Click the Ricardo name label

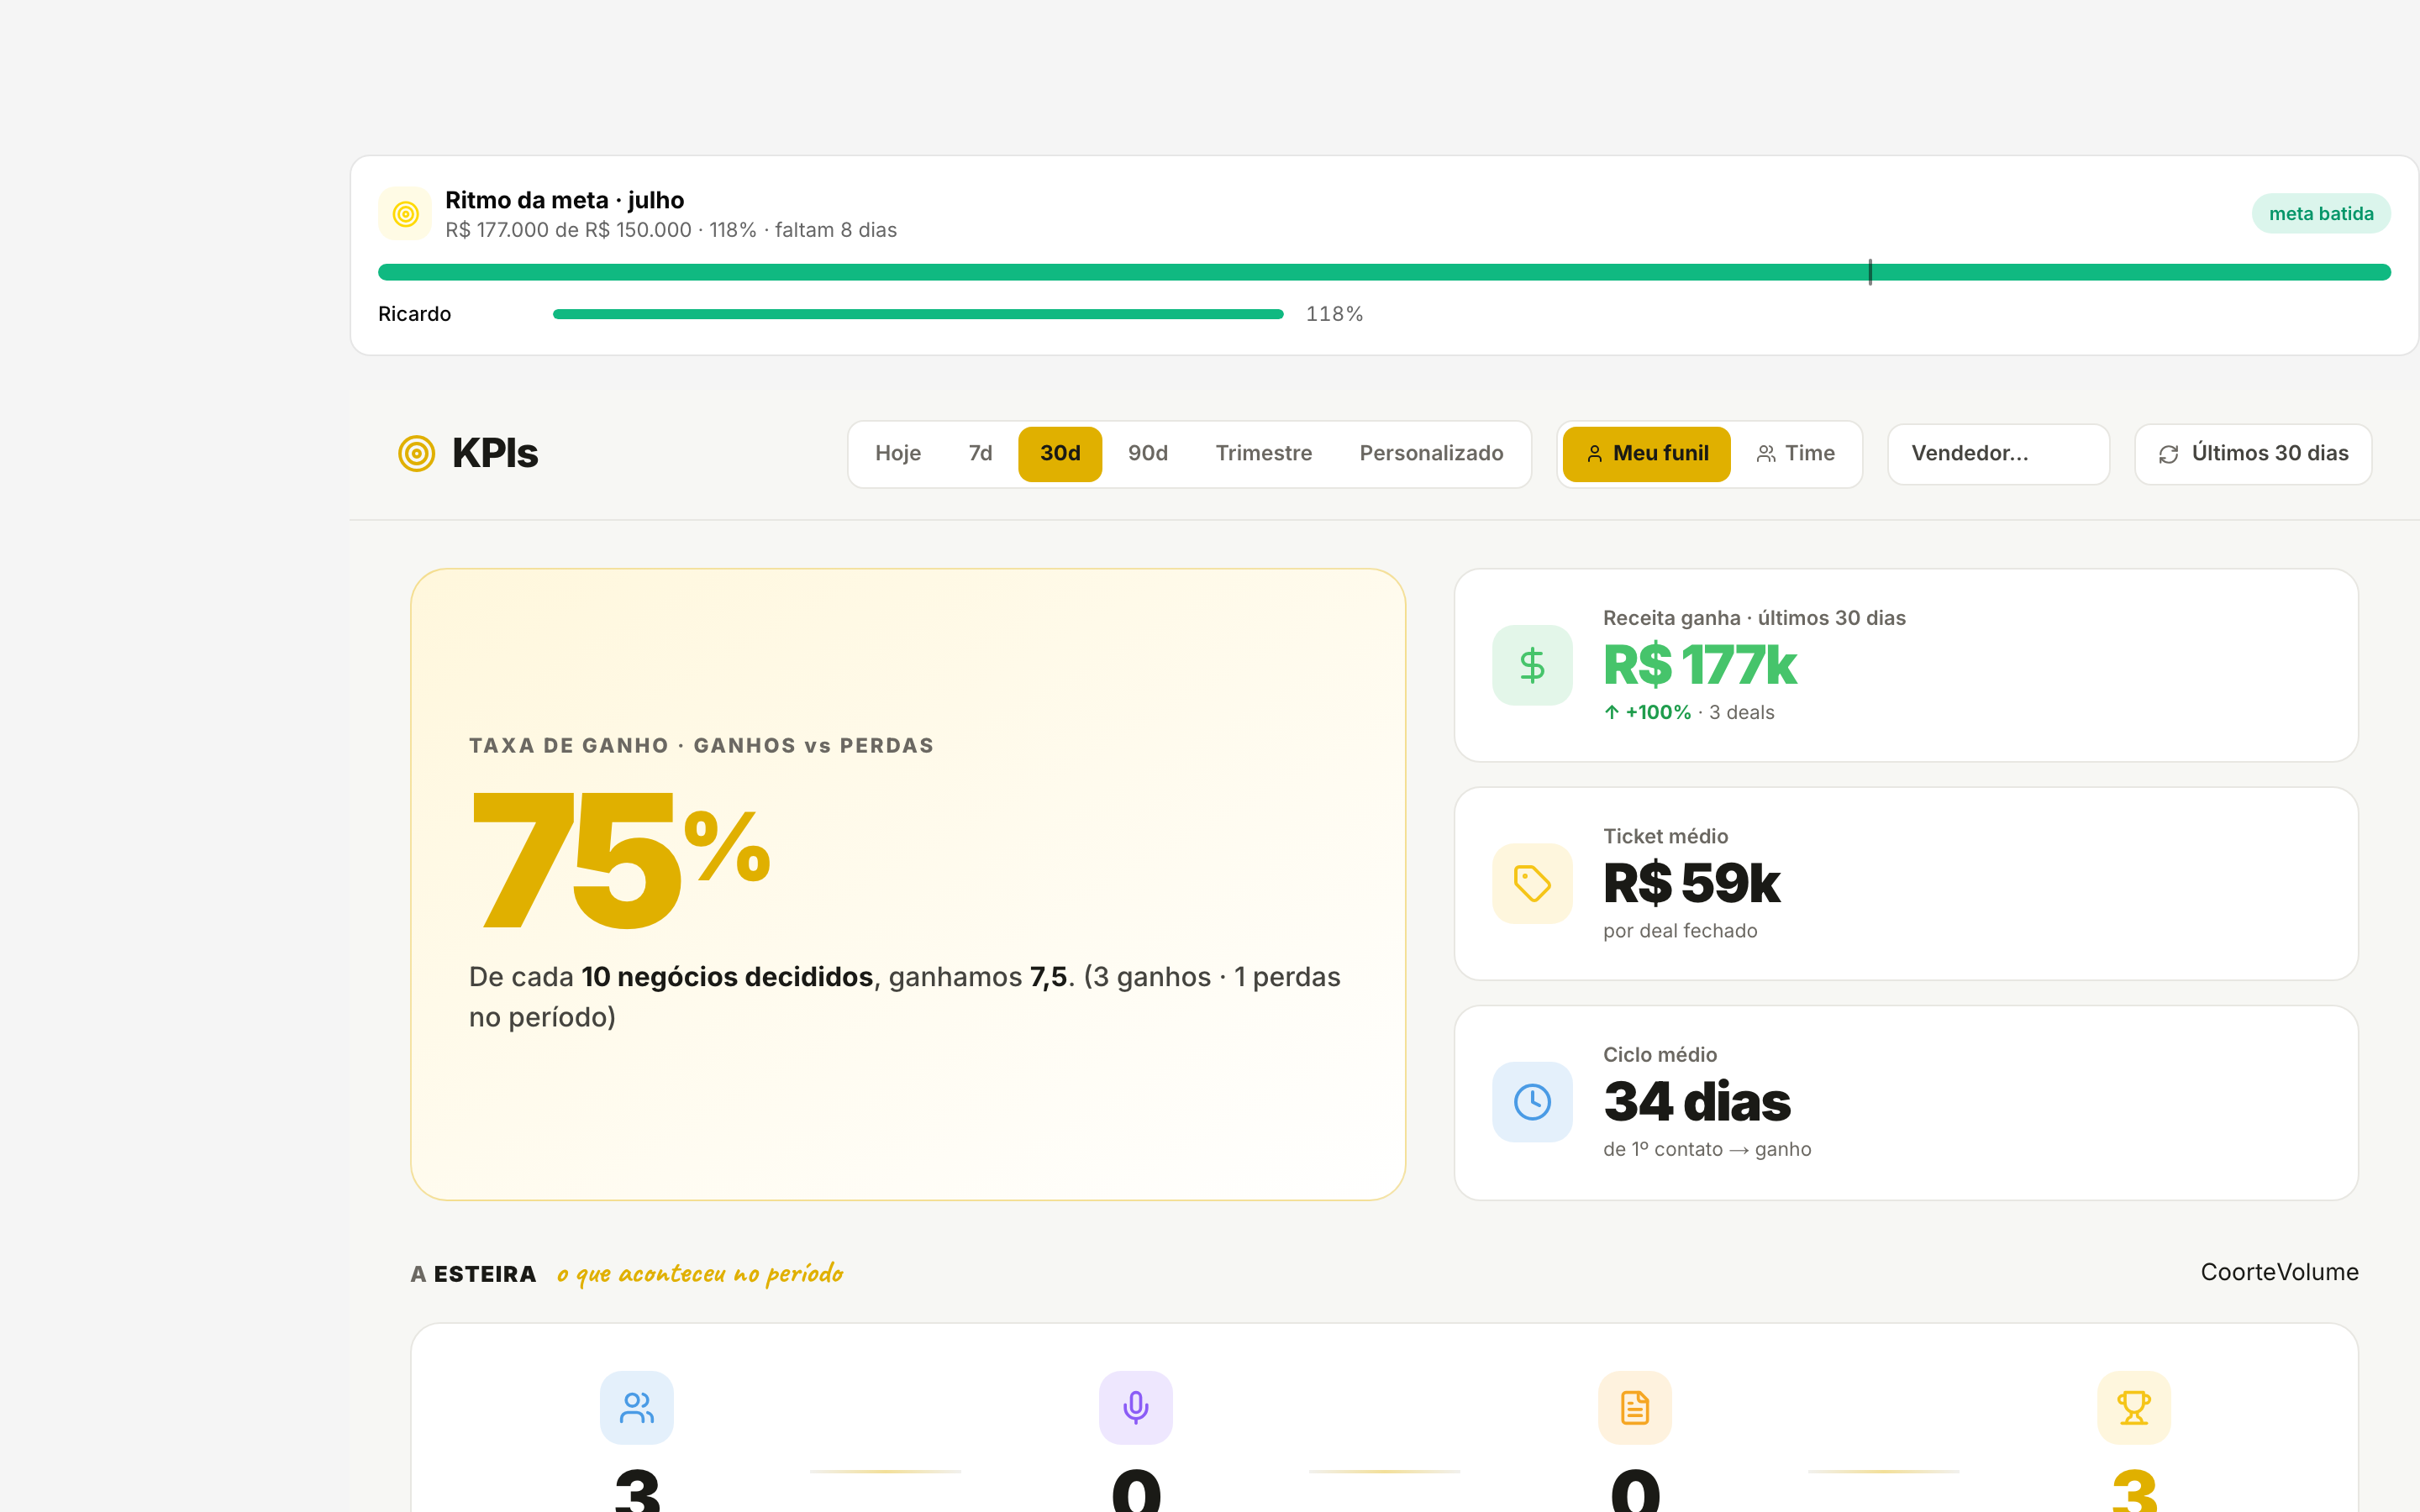pyautogui.click(x=414, y=314)
